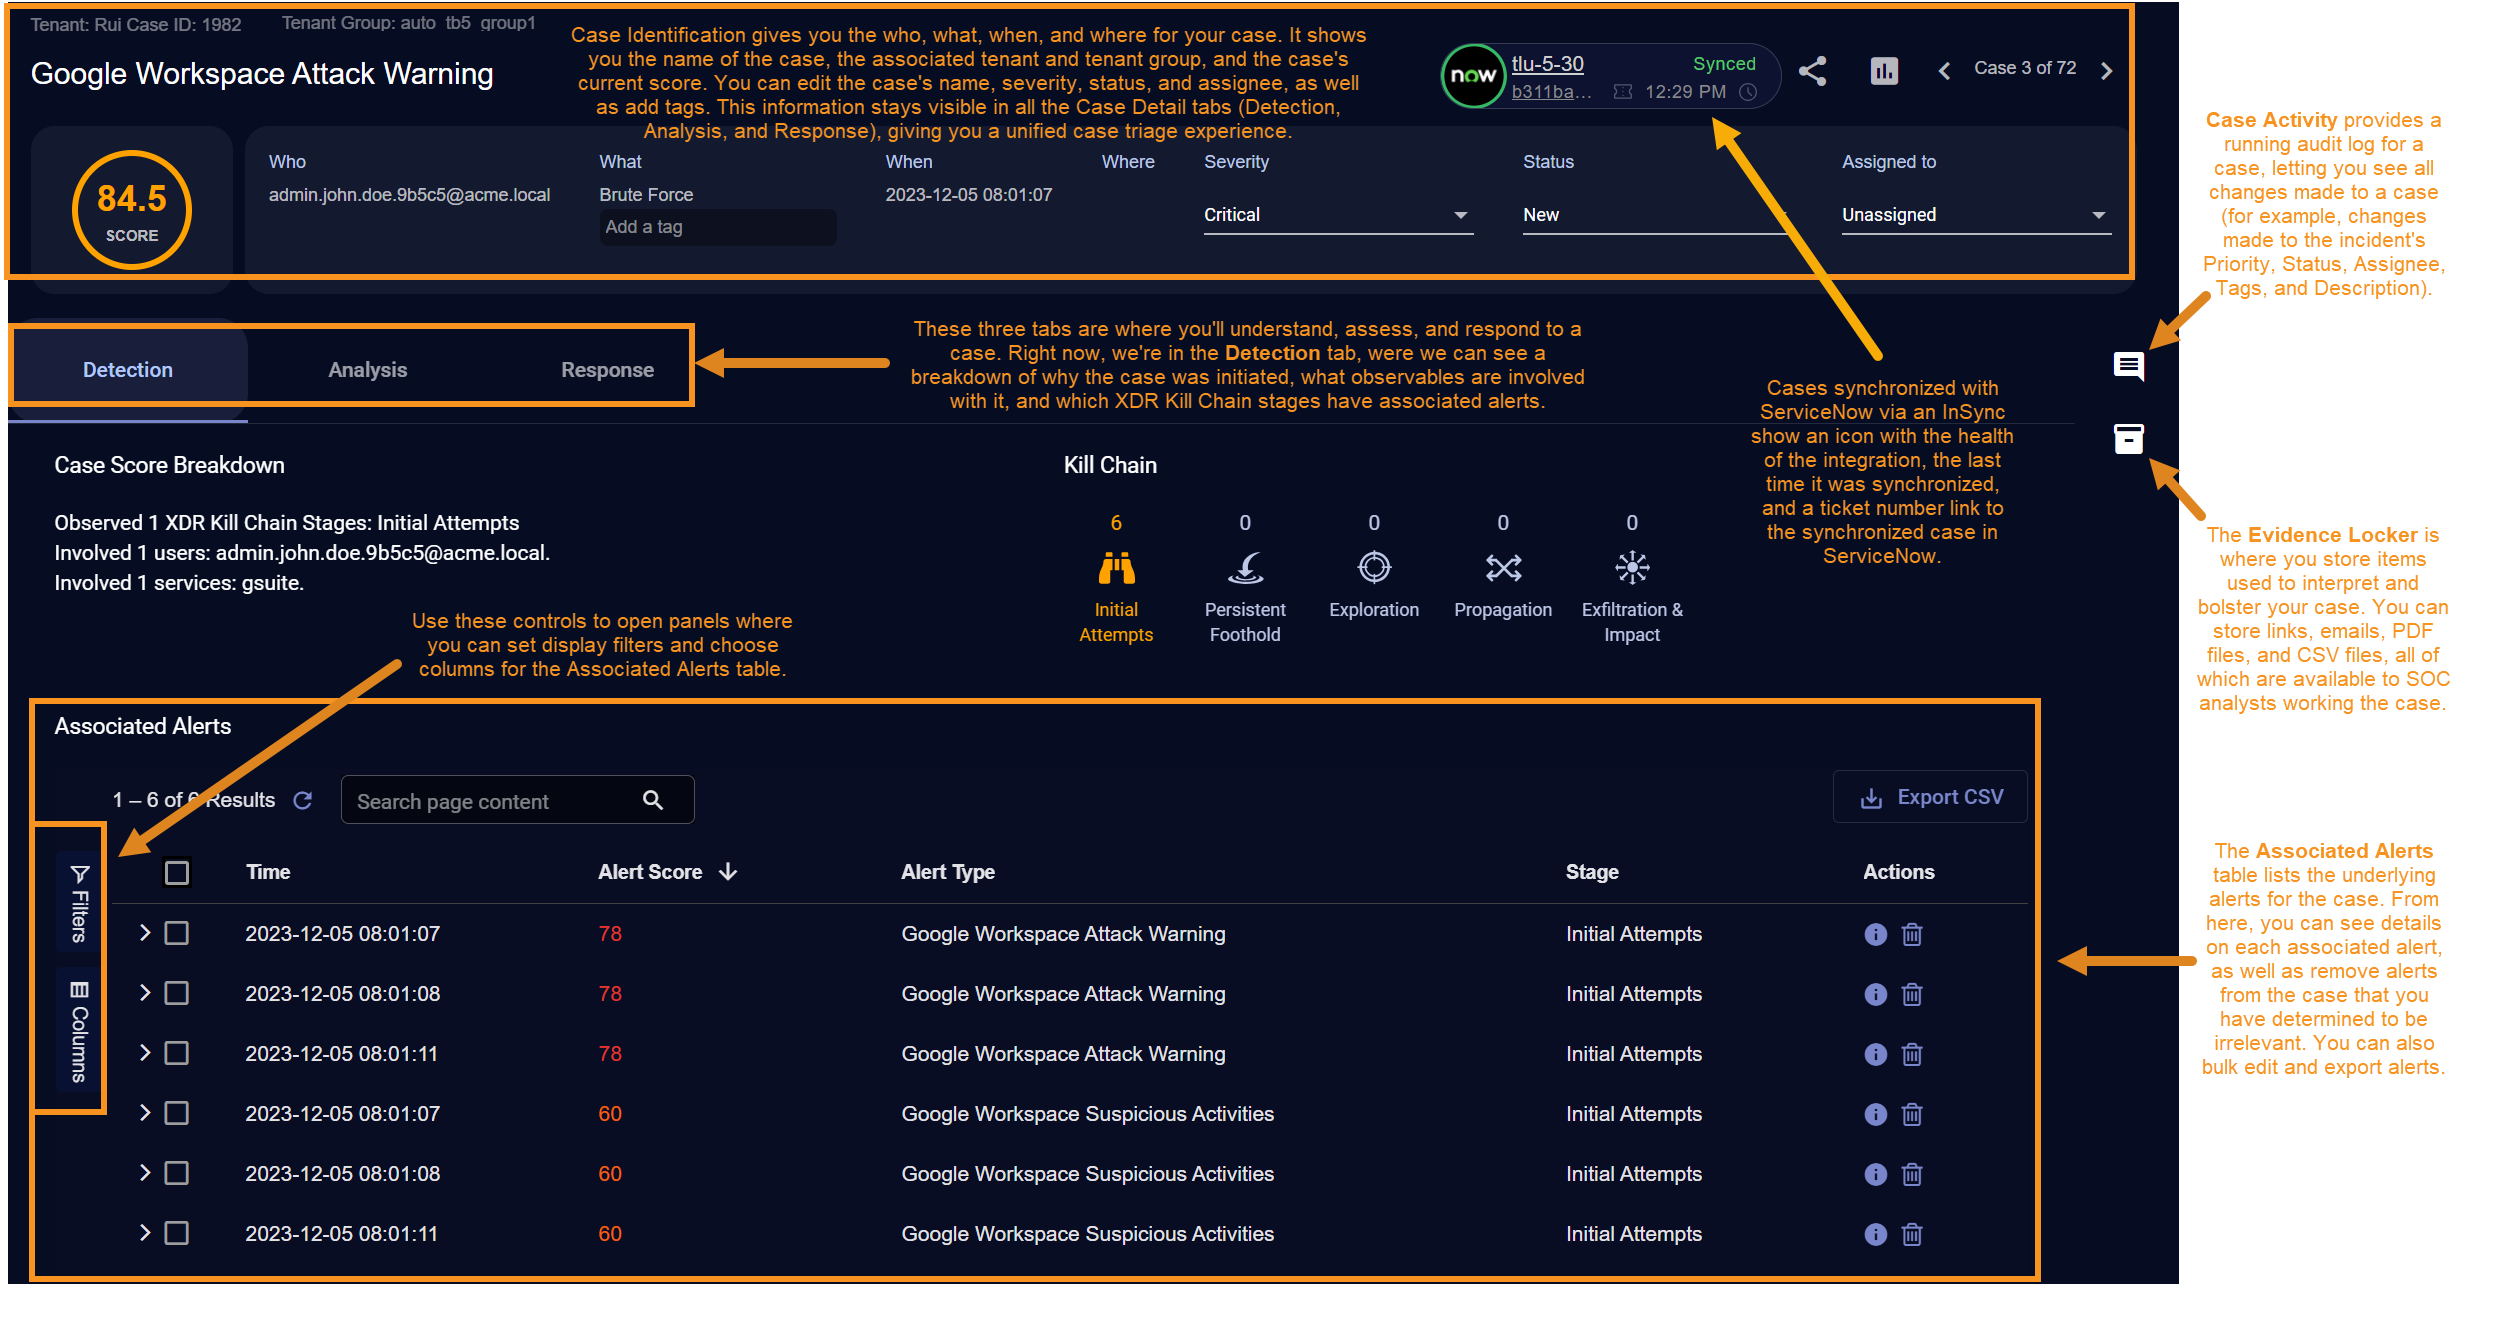Expand the first alert row chevron
The image size is (2510, 1328).
pyautogui.click(x=145, y=933)
